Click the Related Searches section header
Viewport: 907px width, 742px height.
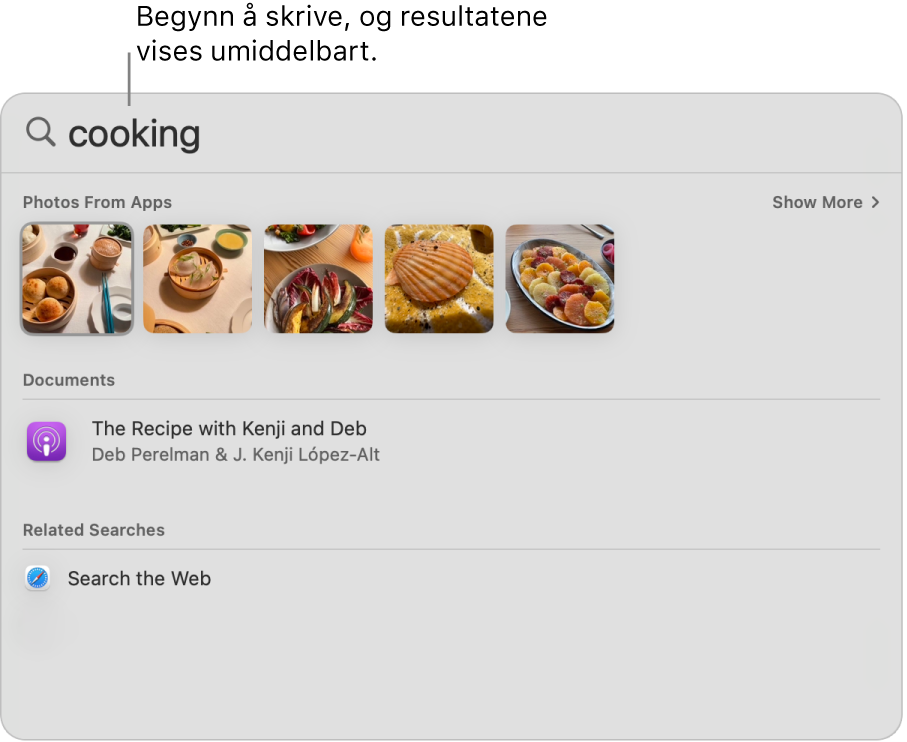point(94,530)
